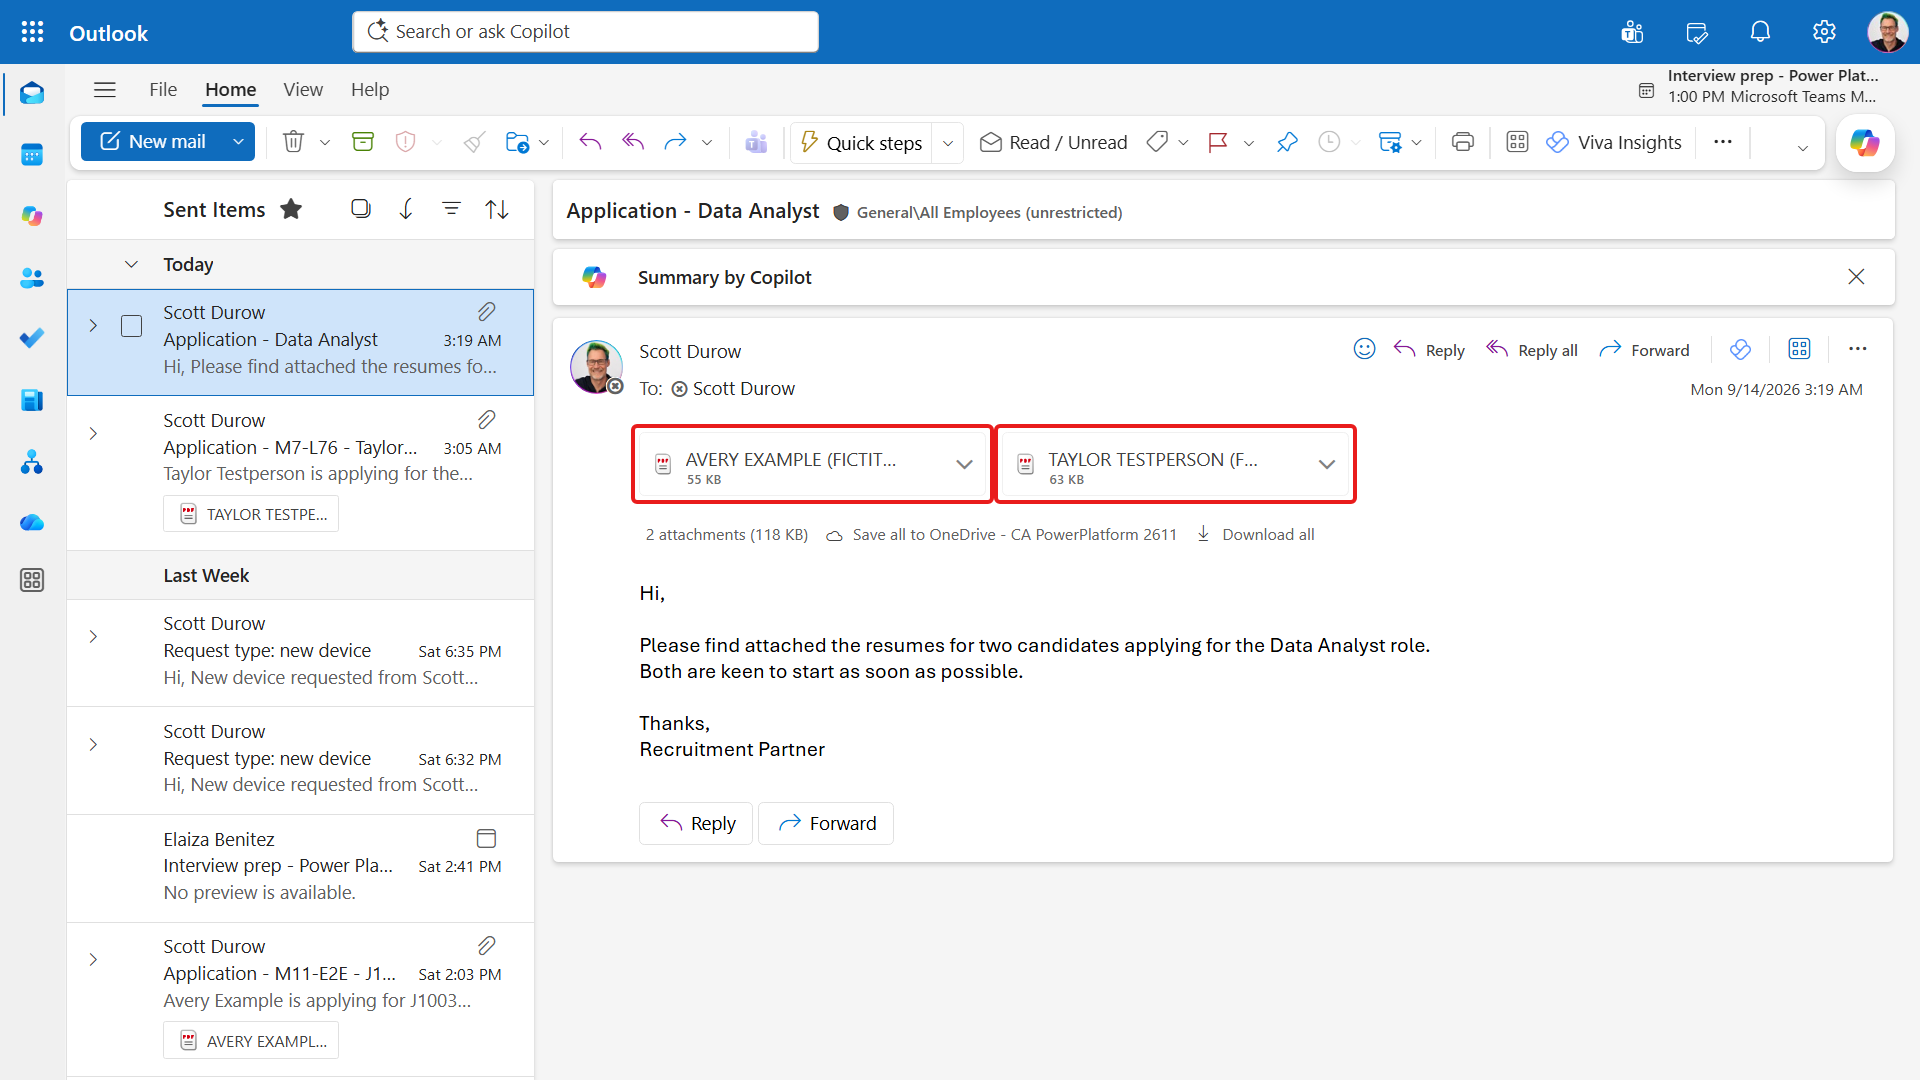Viewport: 1920px width, 1080px height.
Task: Click the Reply arrow in the ribbon
Action: [x=590, y=142]
